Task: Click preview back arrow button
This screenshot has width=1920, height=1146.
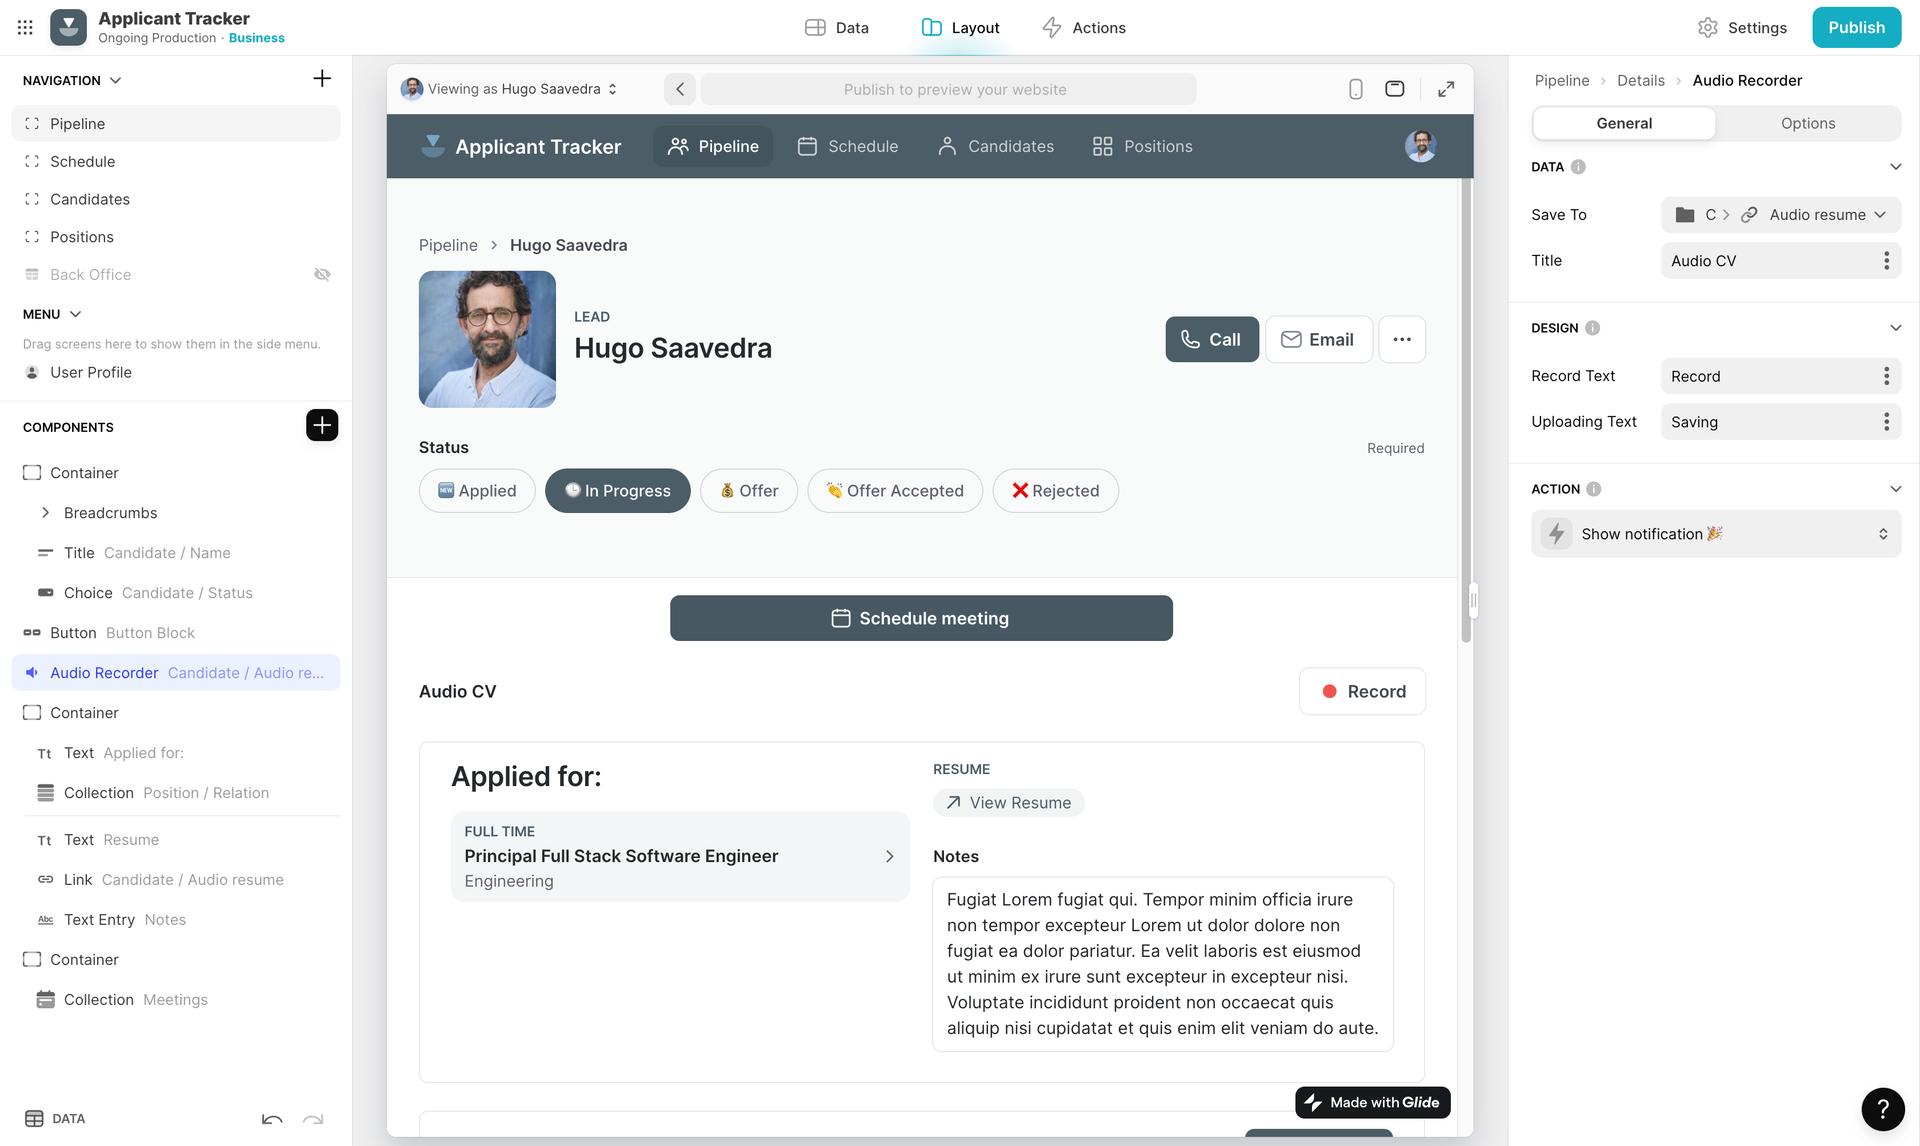Action: 680,89
